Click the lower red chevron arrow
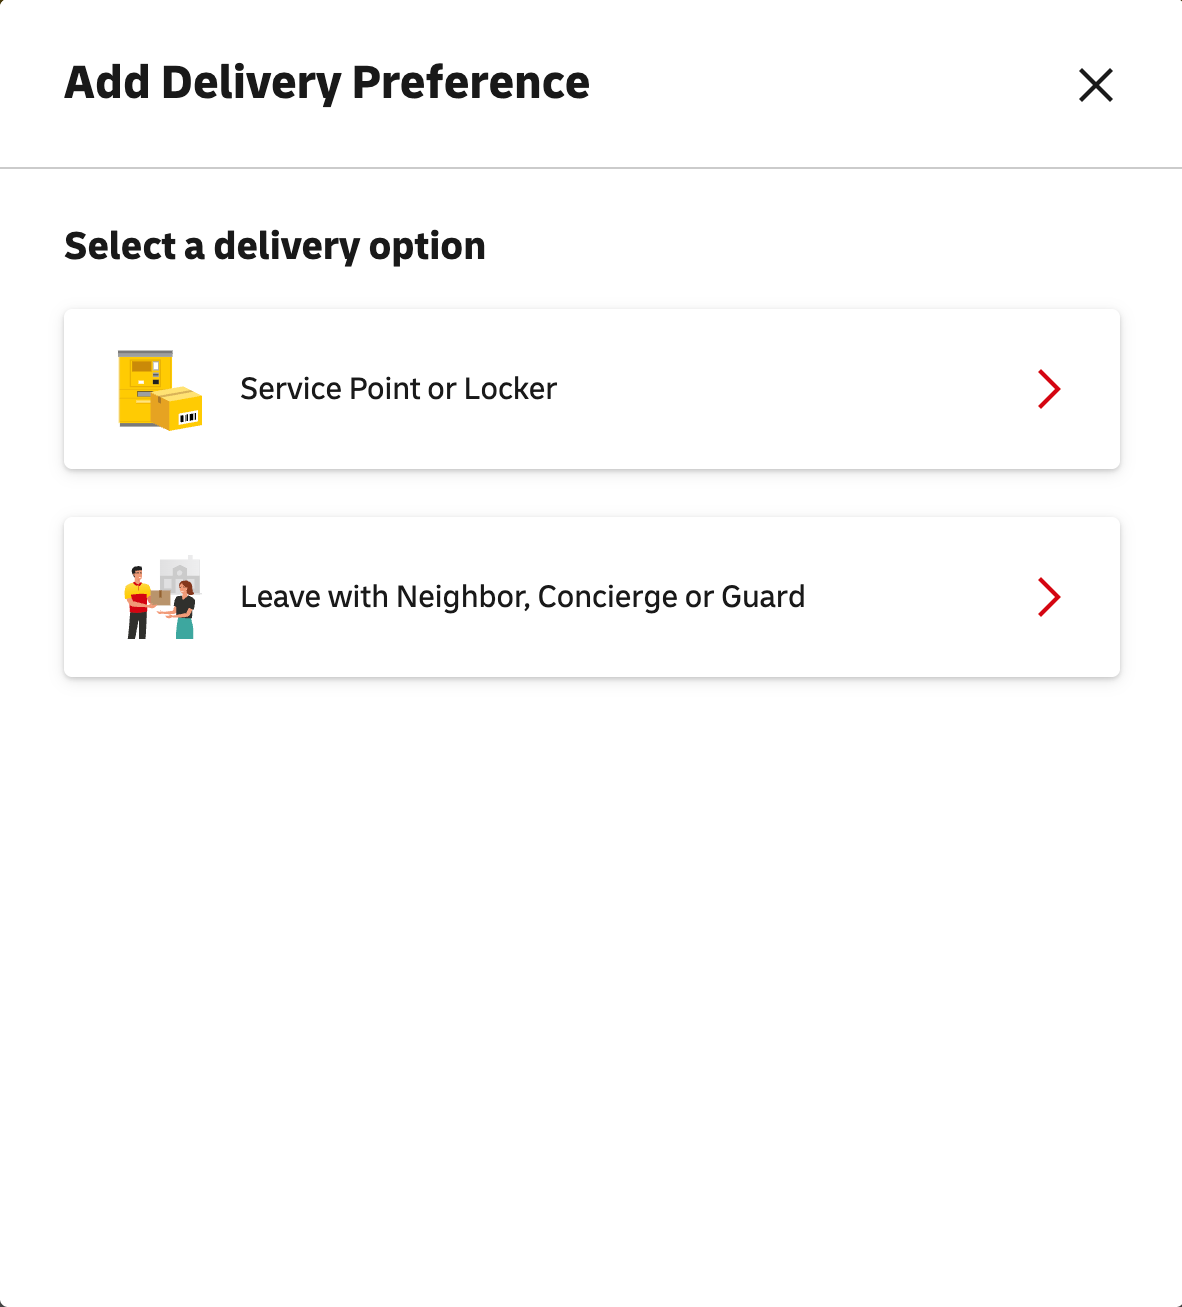Screen dimensions: 1182x1307 coord(1049,597)
